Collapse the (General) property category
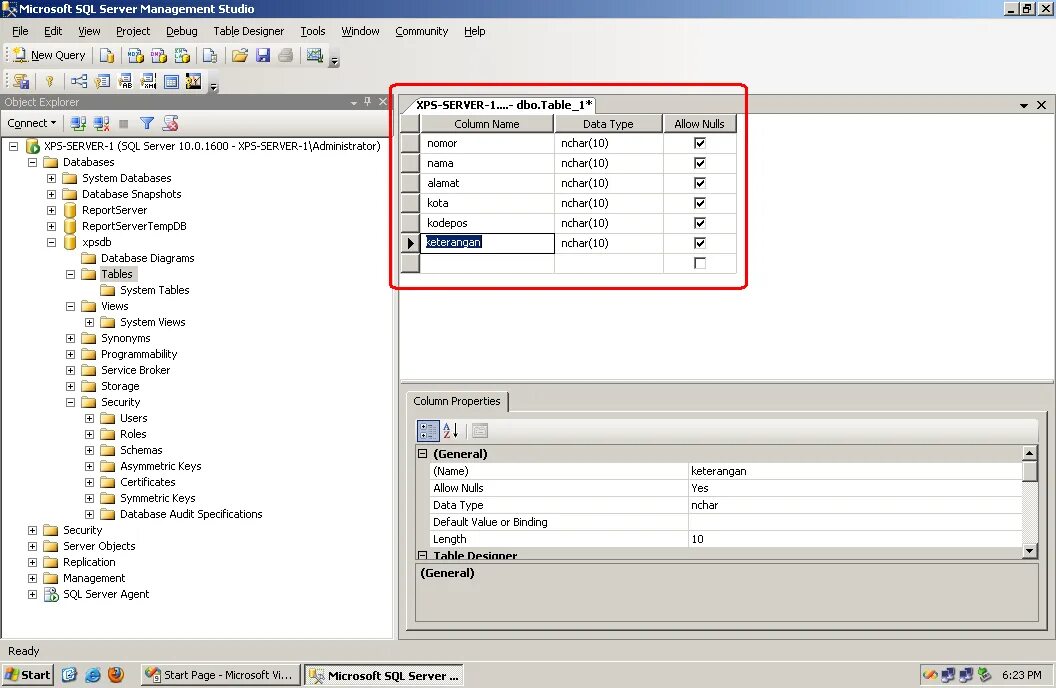1056x688 pixels. (423, 454)
